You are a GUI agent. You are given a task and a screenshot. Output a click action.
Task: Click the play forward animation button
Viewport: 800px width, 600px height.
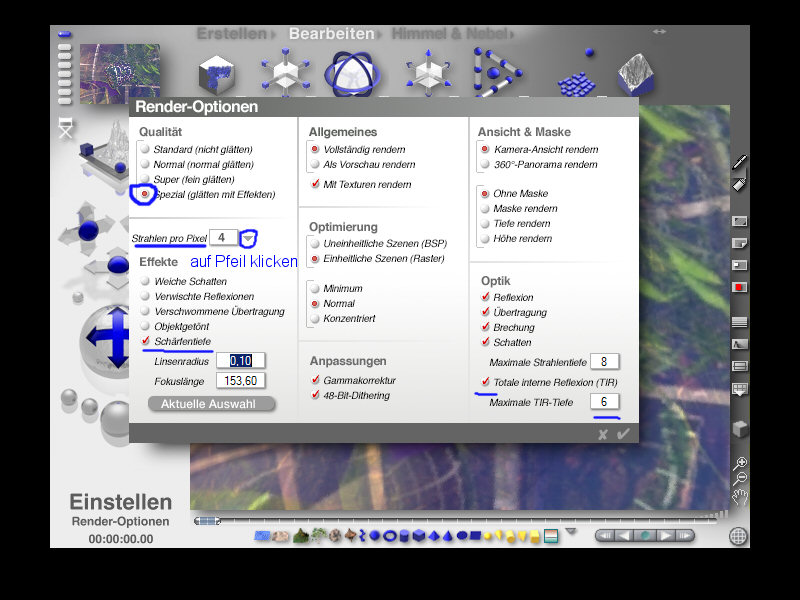pyautogui.click(x=665, y=536)
